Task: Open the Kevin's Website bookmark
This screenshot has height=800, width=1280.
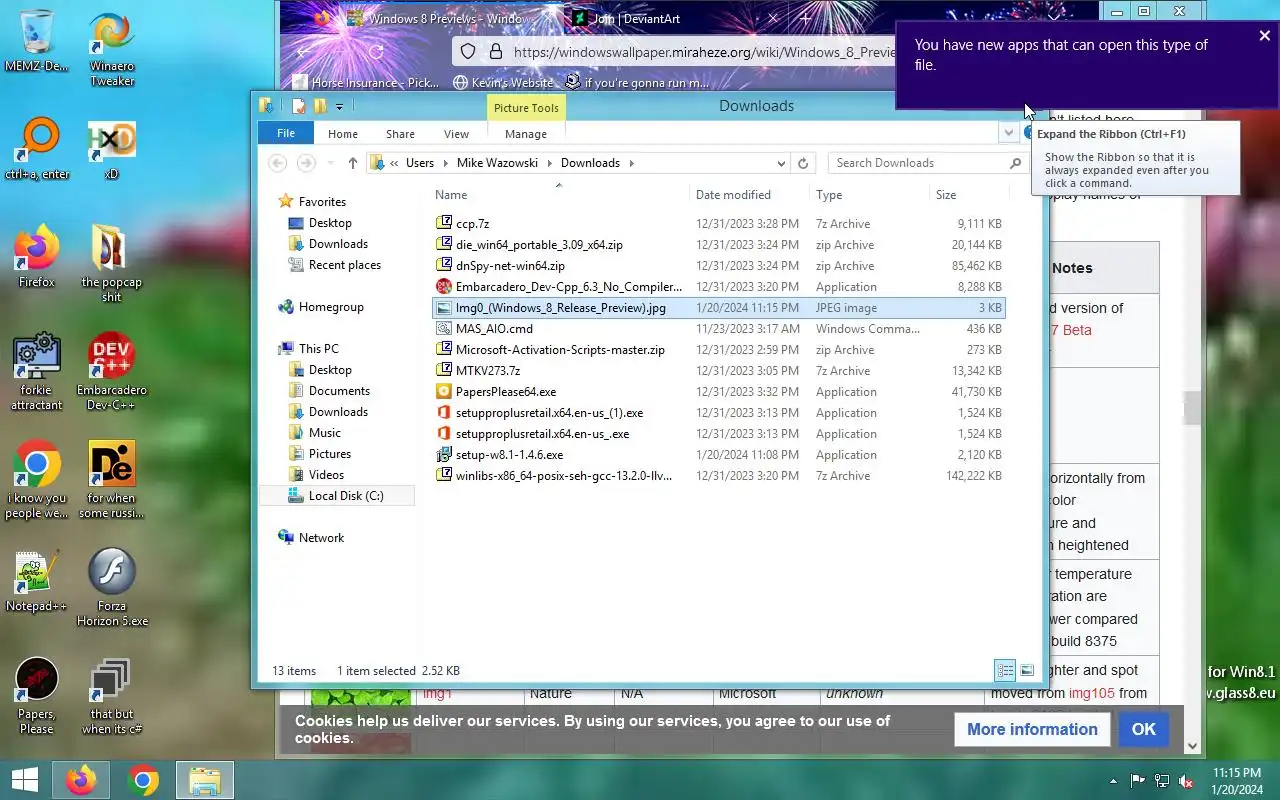Action: [x=502, y=82]
